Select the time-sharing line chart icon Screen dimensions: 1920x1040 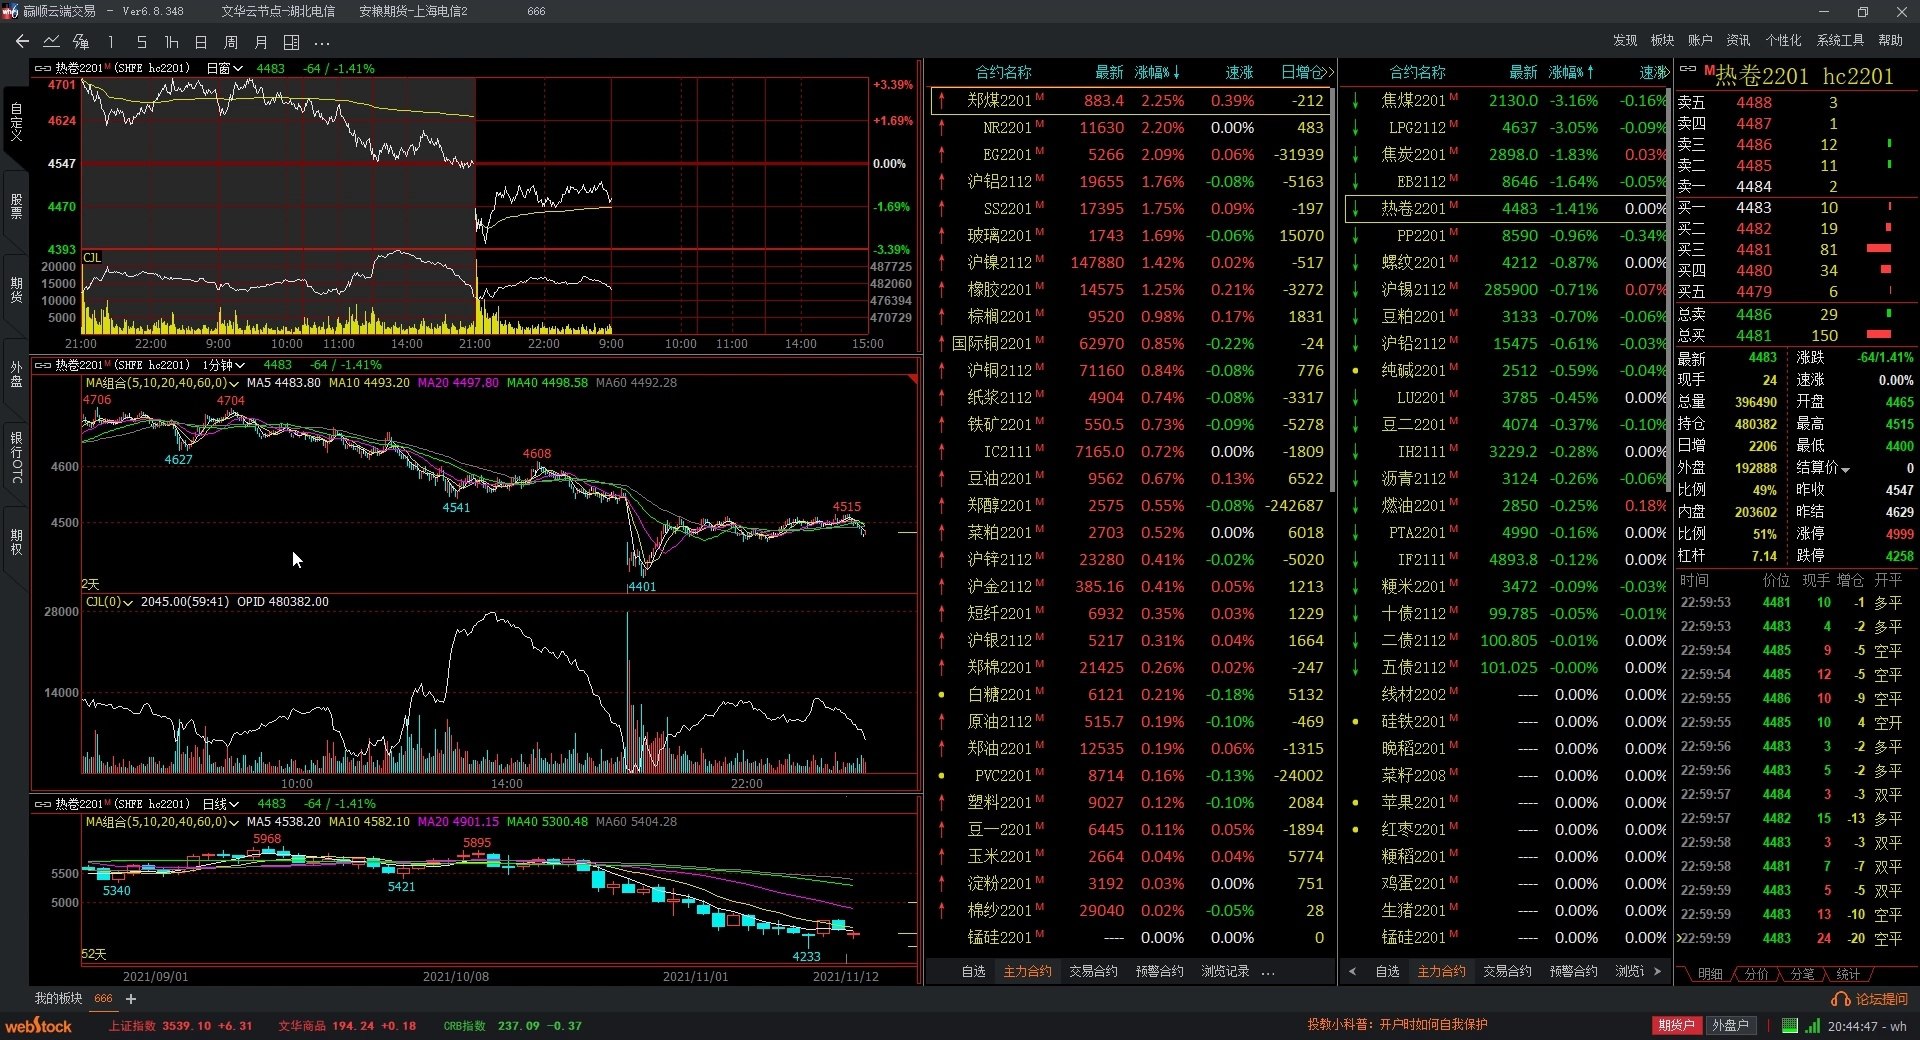[x=51, y=42]
